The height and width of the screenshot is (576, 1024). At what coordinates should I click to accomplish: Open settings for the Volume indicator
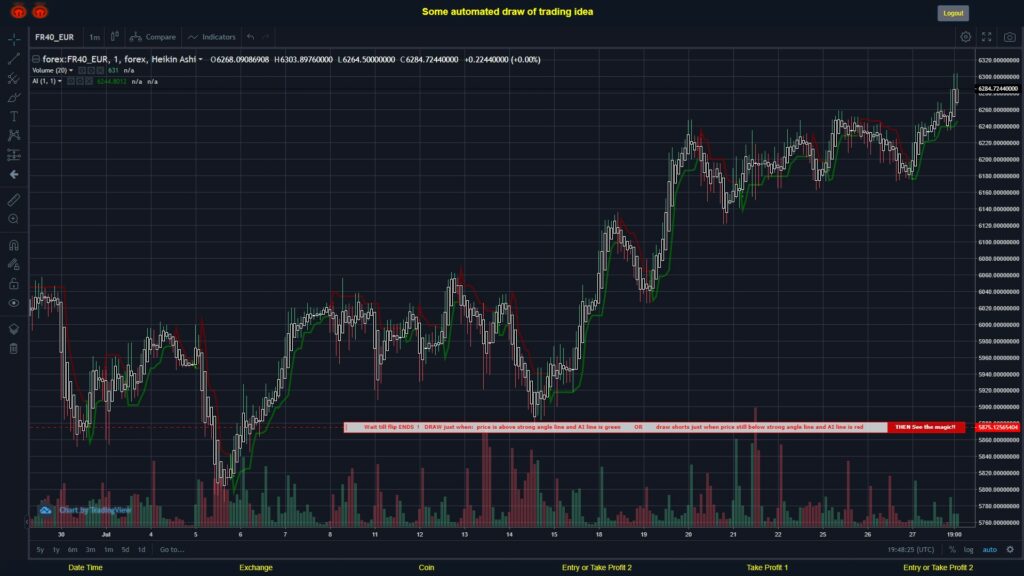(91, 71)
